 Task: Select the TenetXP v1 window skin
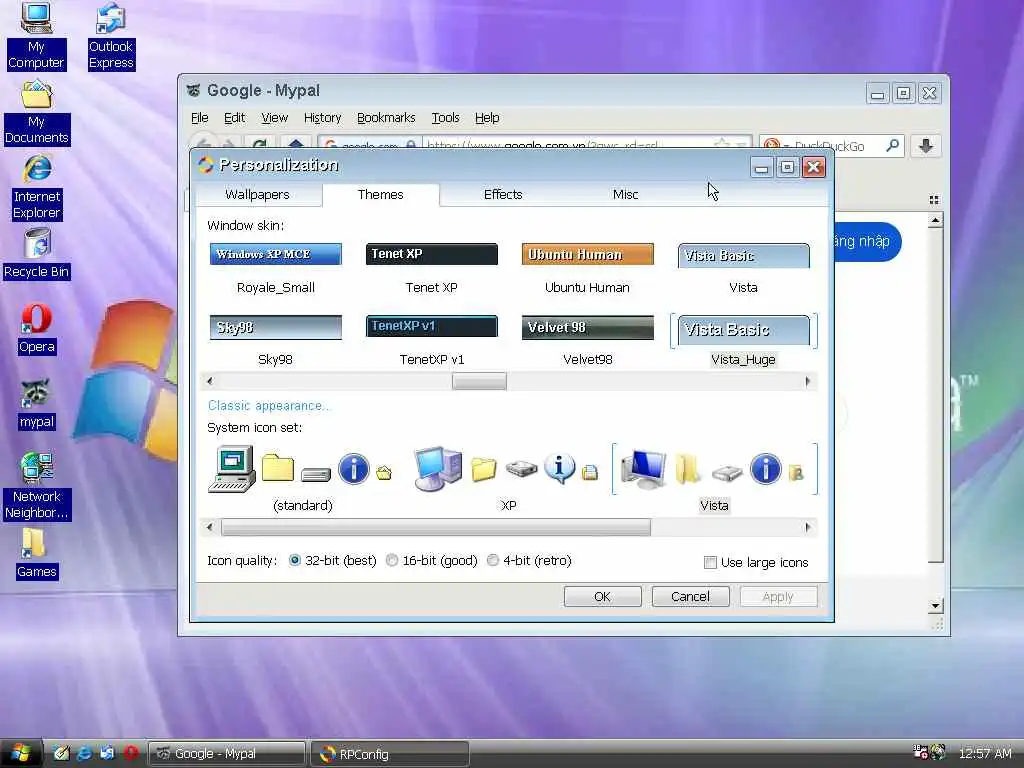(432, 340)
